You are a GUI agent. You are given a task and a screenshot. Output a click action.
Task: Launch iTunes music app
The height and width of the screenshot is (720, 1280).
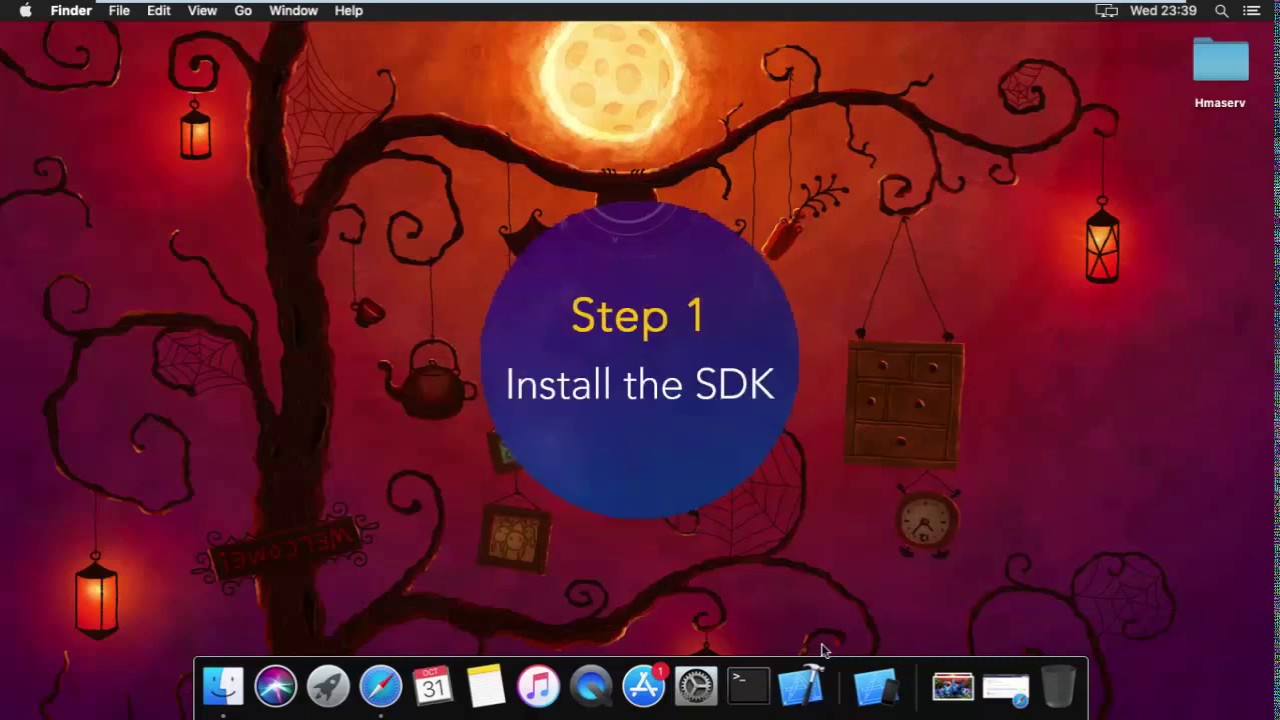538,686
